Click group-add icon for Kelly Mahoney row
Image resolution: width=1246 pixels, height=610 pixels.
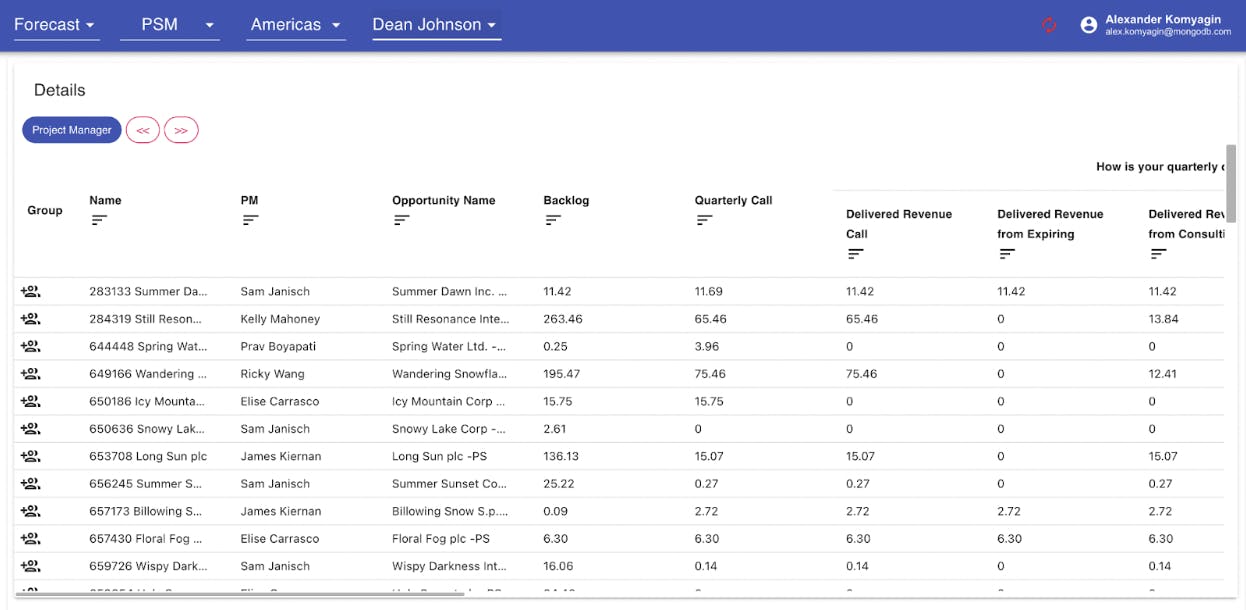(30, 319)
